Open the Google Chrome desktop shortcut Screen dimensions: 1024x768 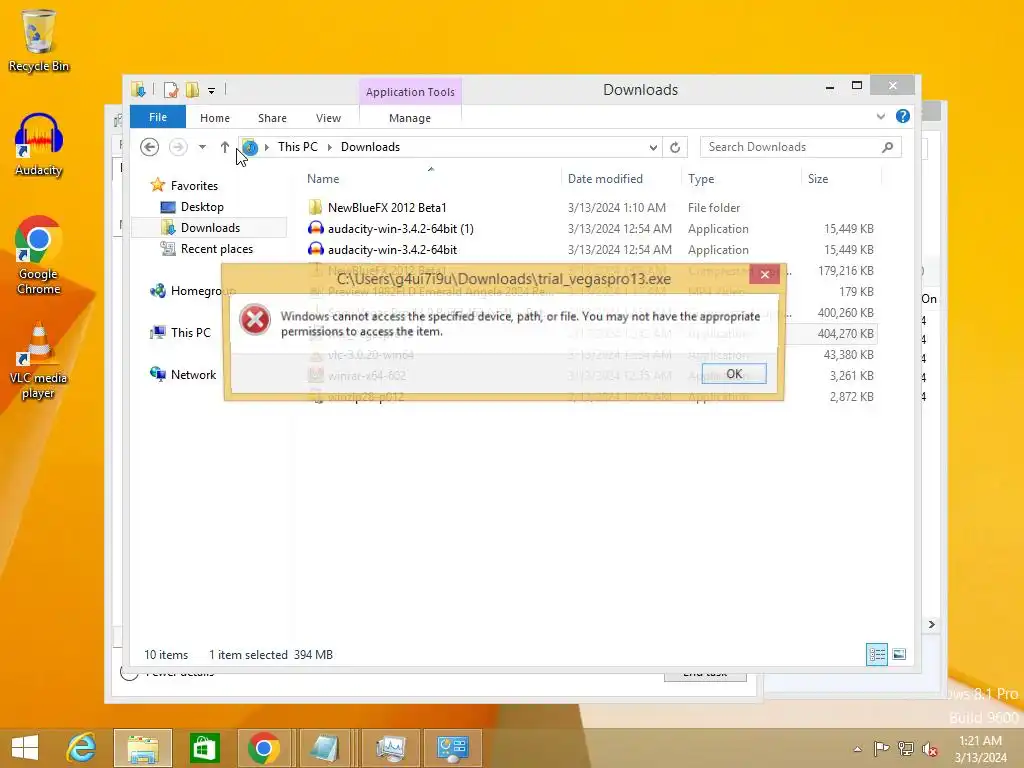[39, 255]
